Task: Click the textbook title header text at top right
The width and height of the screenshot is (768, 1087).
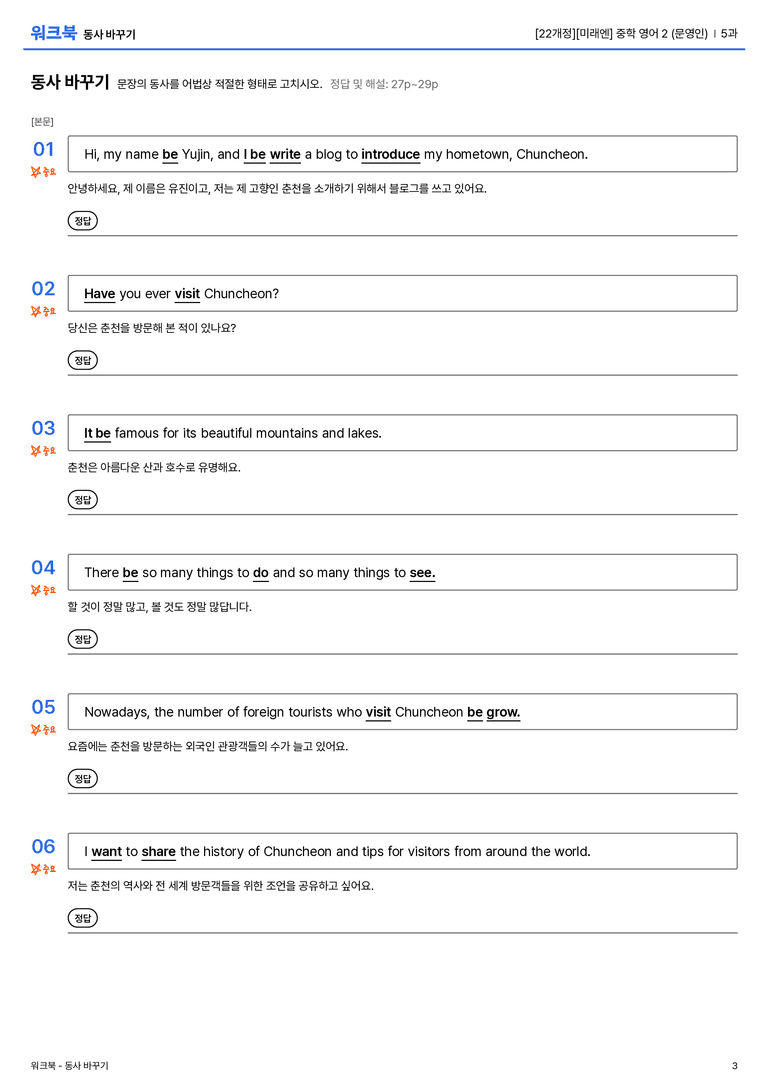Action: 636,33
